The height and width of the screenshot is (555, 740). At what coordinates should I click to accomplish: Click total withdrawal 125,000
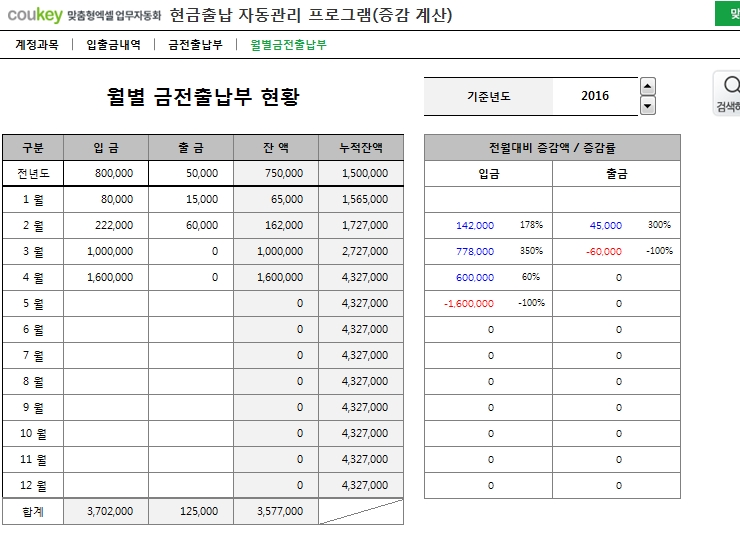pyautogui.click(x=191, y=511)
